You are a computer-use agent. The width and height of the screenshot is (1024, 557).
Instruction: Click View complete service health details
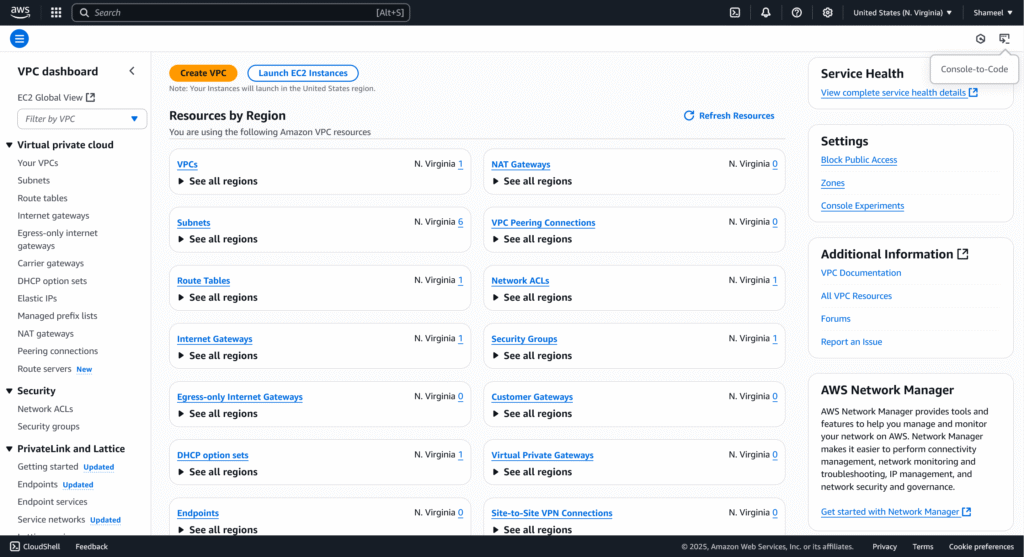(893, 93)
